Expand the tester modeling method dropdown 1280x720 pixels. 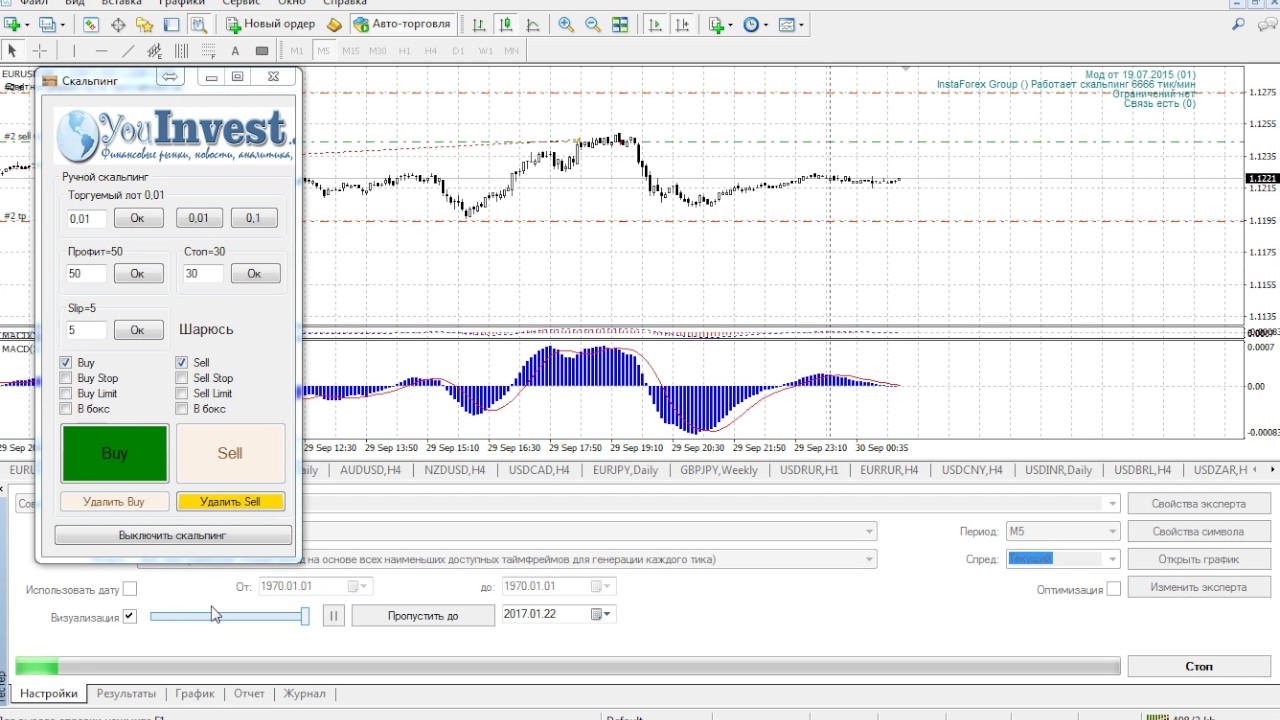click(870, 559)
